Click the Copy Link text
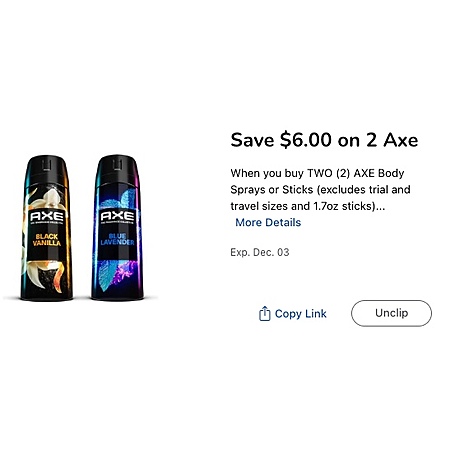 tap(301, 314)
